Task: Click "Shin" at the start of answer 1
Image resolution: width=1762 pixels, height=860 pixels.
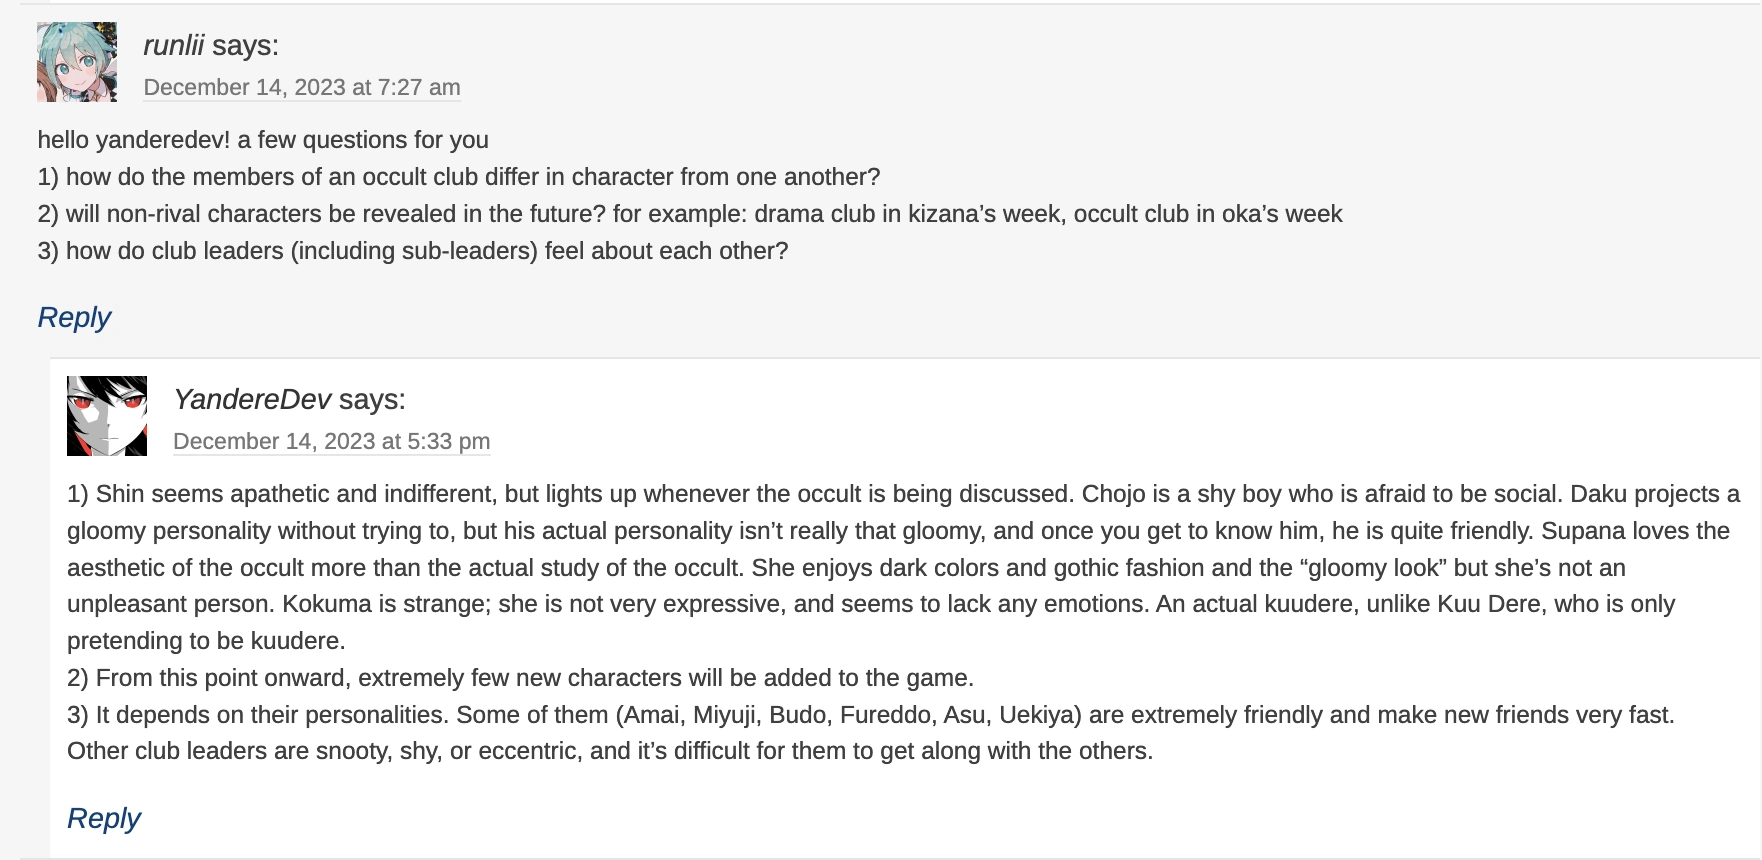Action: tap(120, 494)
